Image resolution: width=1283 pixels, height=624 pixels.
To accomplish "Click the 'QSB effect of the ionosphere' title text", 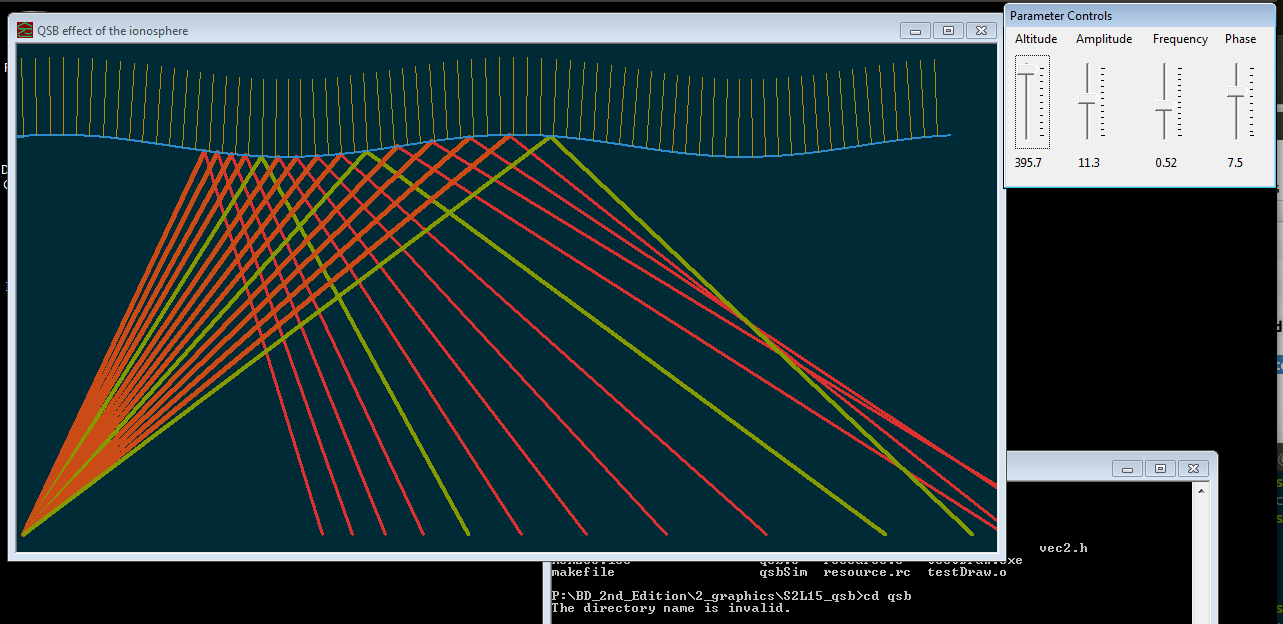I will 113,31.
